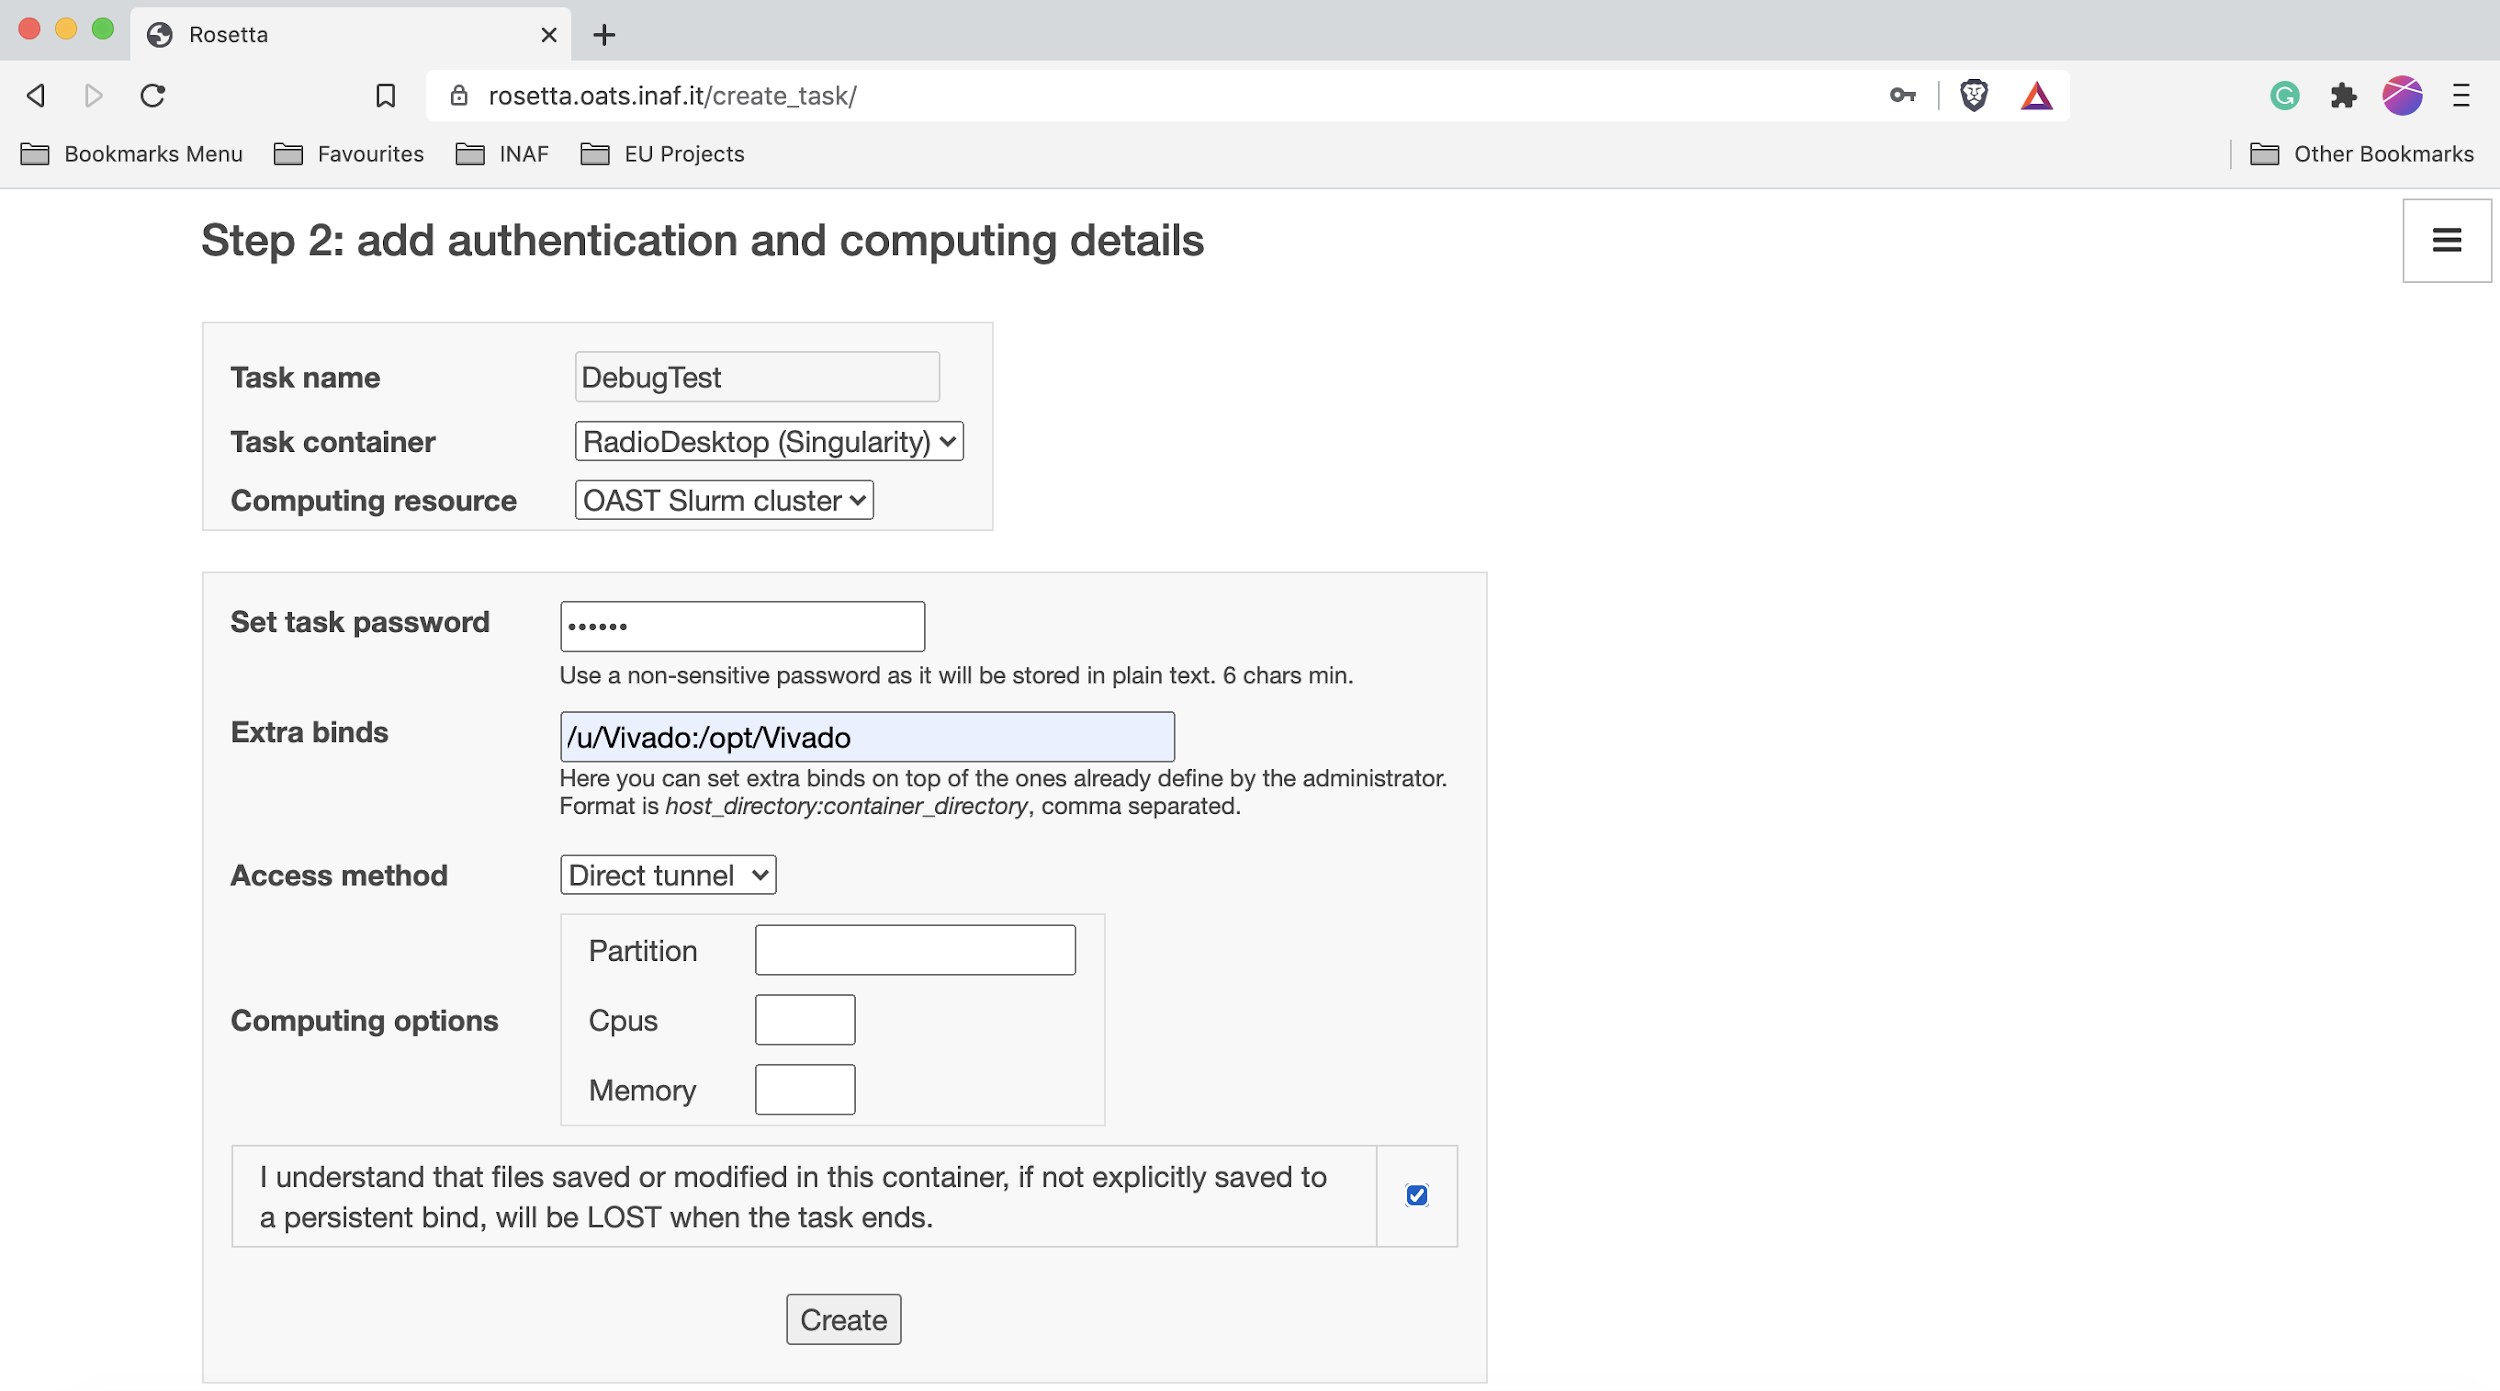Click the Brave Rewards triangle icon
This screenshot has height=1391, width=2500.
click(2036, 96)
